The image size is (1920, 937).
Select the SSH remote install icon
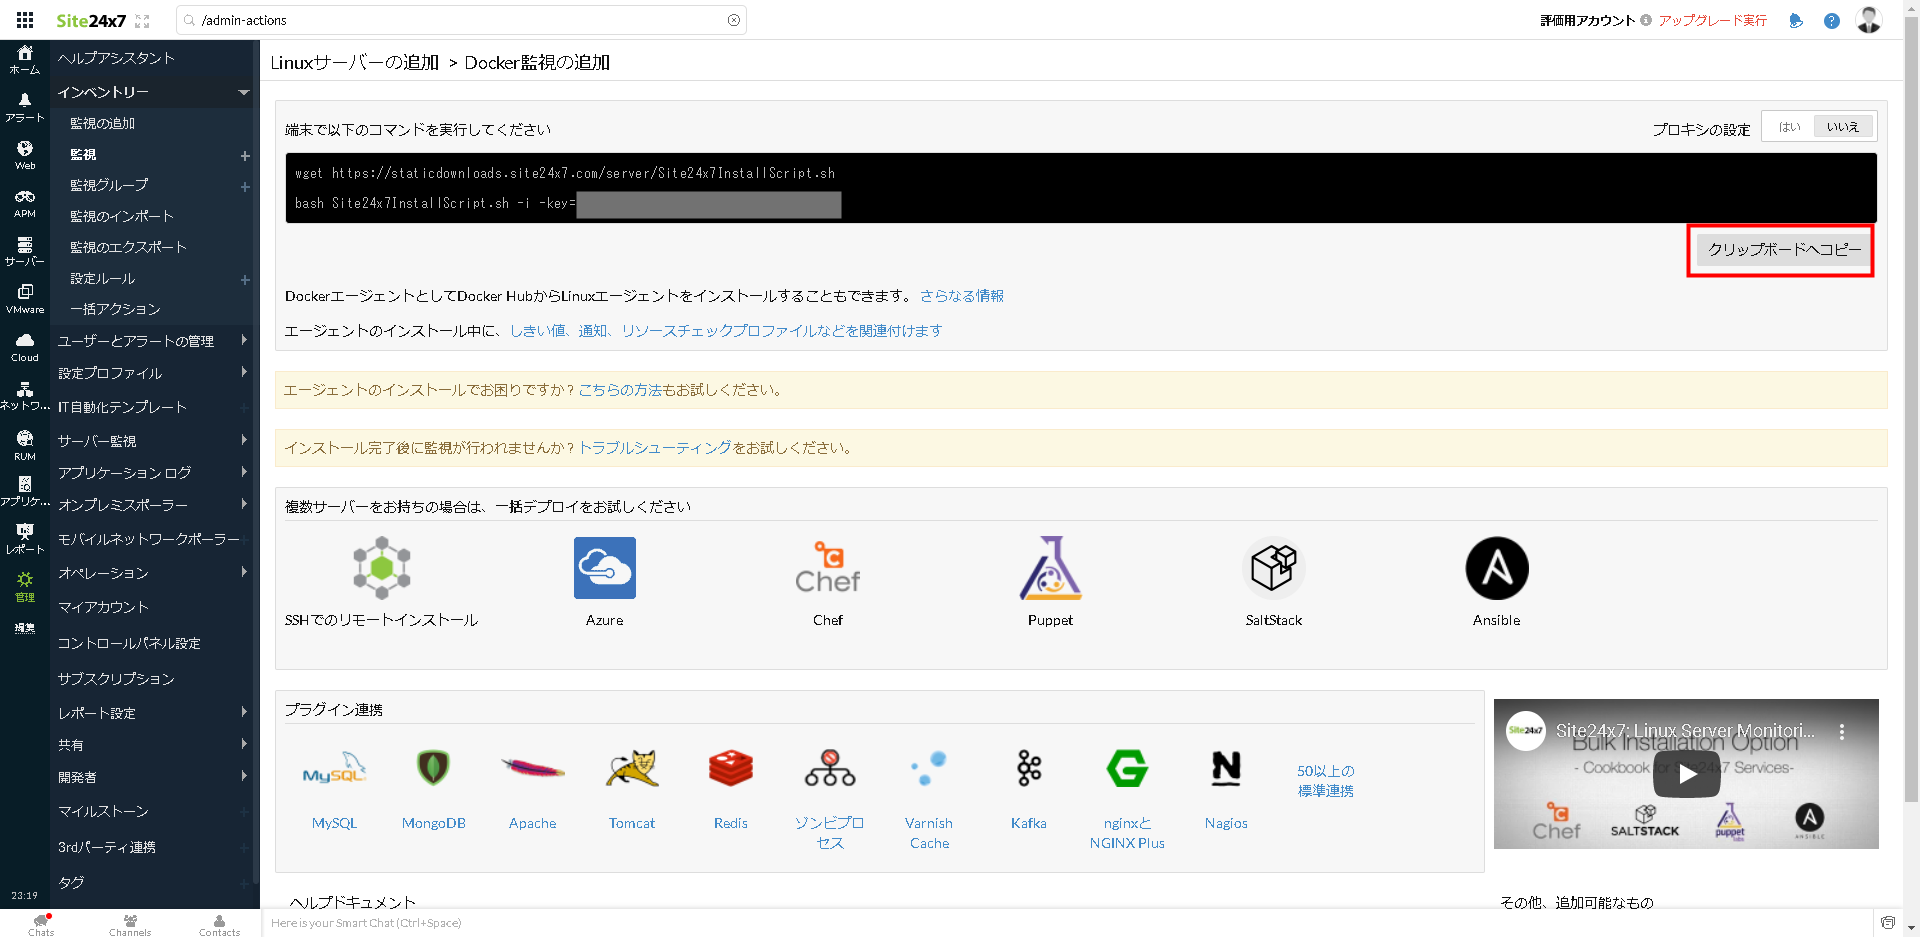381,568
